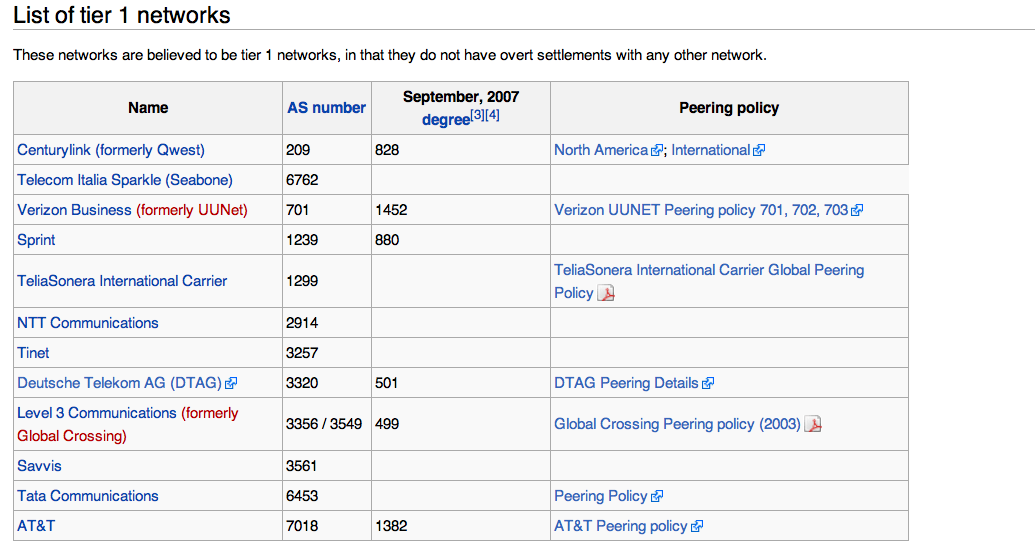Follow the red 'formerly Global Crossing' link
1035x554 pixels.
click(x=127, y=424)
